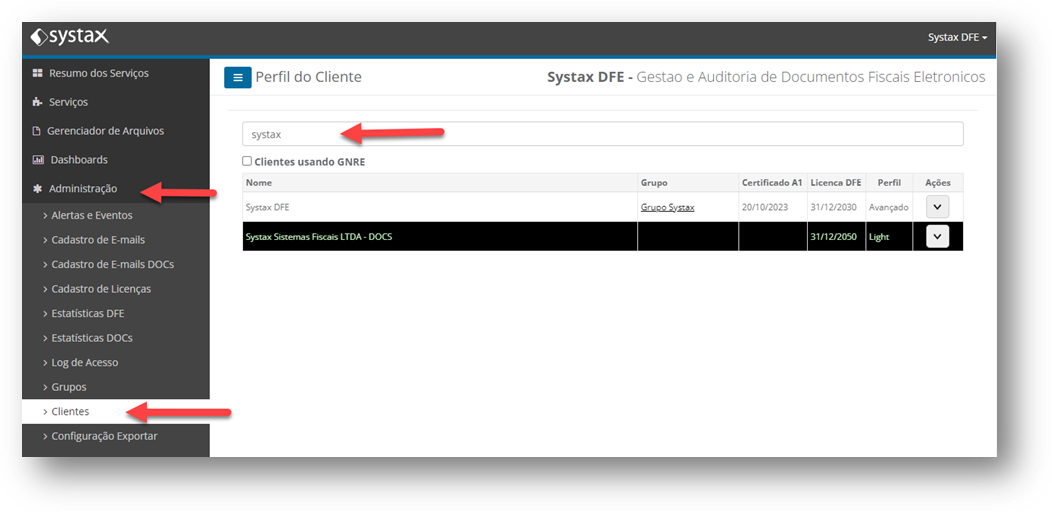Click the client search field containing systax
Image resolution: width=1052 pixels, height=512 pixels.
tap(602, 134)
